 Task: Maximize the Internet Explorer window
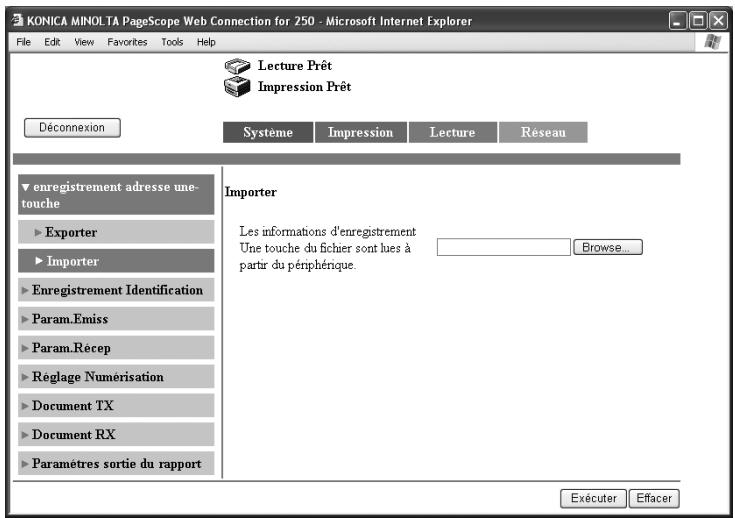pyautogui.click(x=698, y=21)
